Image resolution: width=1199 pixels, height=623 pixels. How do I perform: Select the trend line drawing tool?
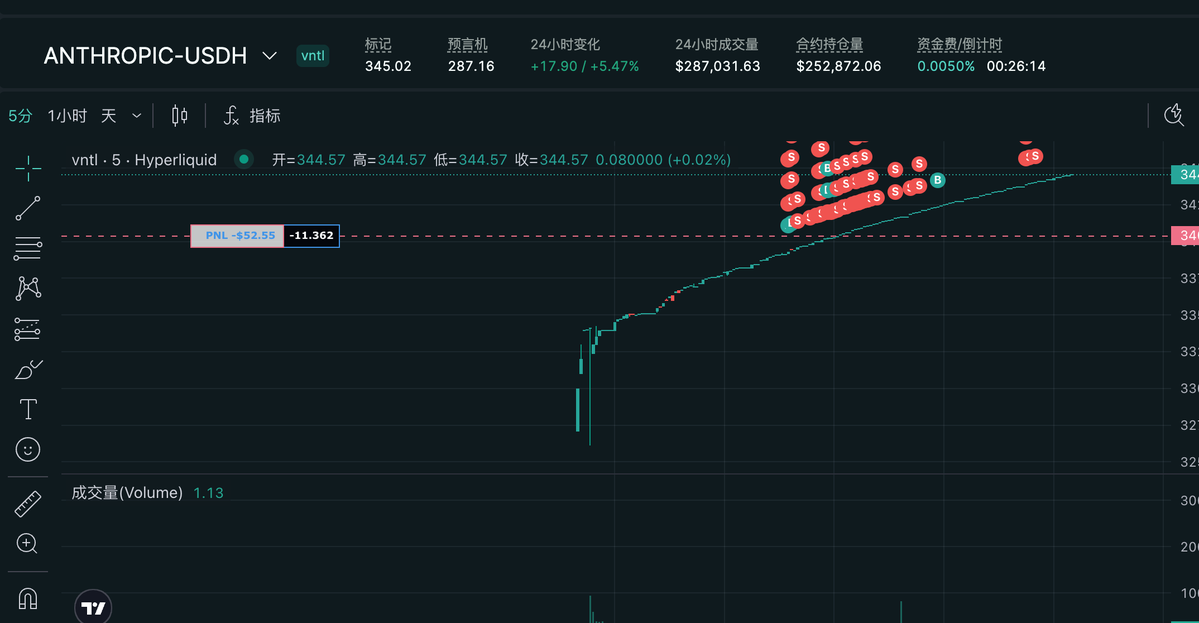(28, 208)
